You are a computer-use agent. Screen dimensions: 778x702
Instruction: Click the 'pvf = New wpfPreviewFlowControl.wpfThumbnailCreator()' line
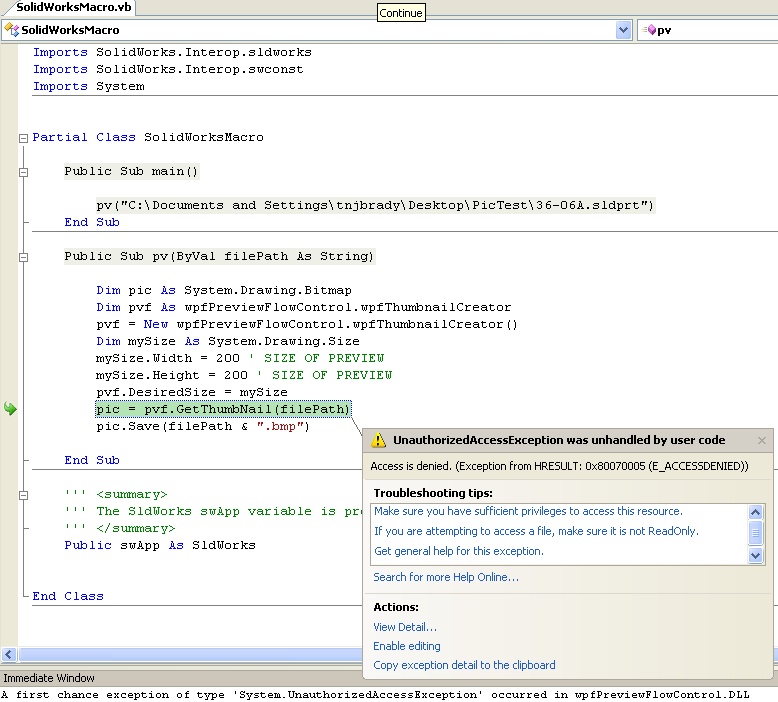point(307,324)
